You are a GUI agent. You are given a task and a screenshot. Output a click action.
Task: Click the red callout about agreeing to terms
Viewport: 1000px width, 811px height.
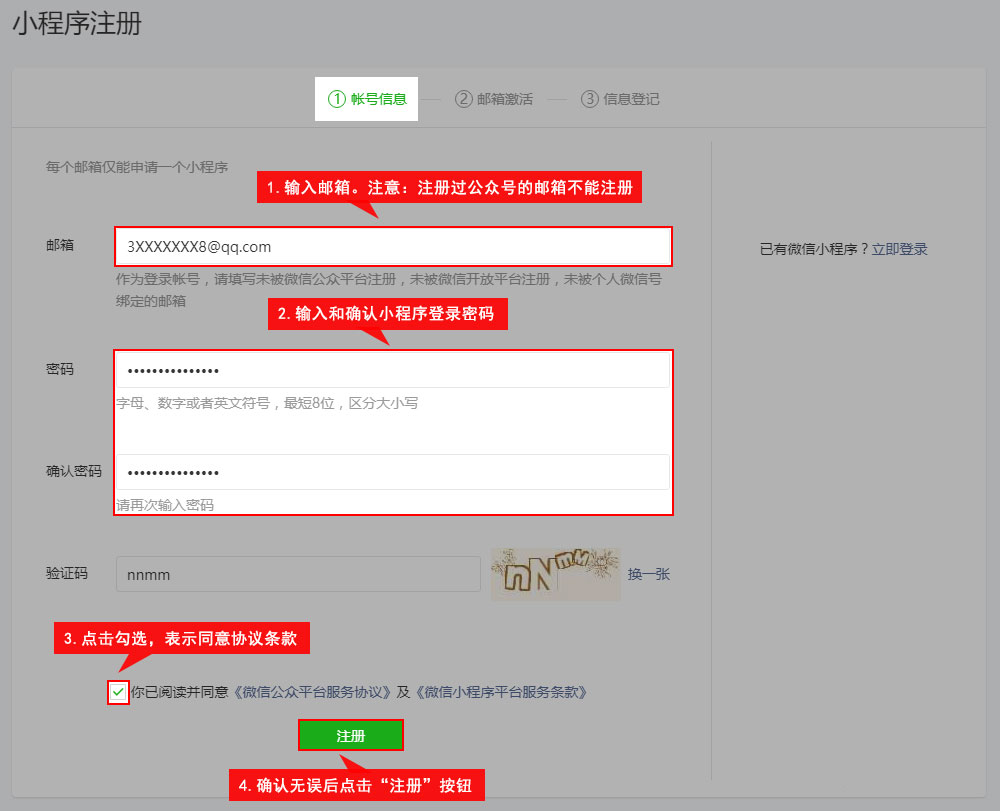[x=181, y=638]
